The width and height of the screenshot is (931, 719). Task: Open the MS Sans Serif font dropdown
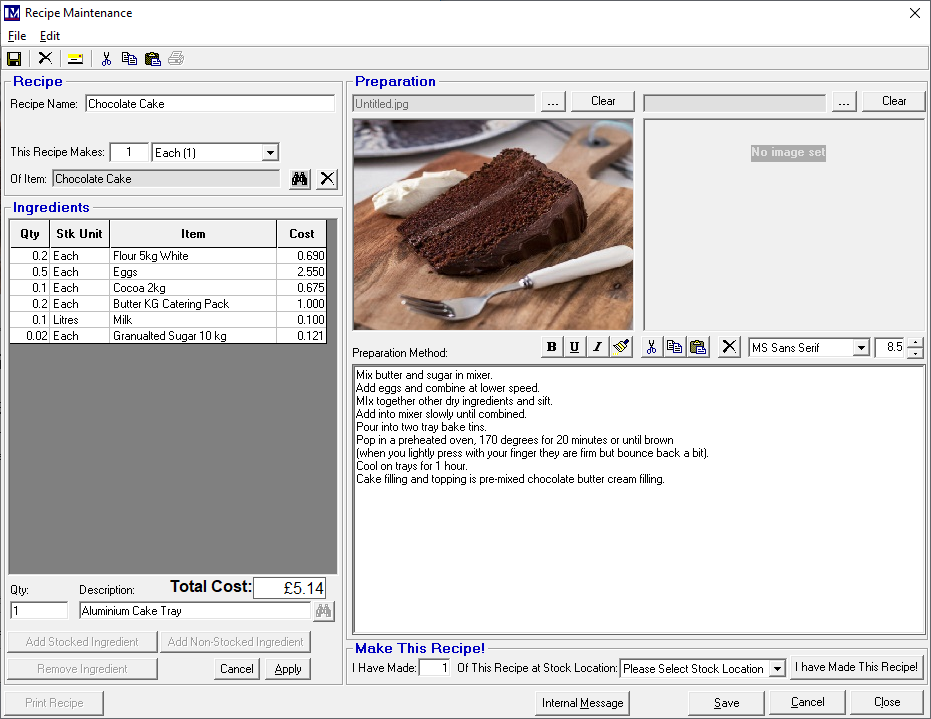pyautogui.click(x=860, y=348)
